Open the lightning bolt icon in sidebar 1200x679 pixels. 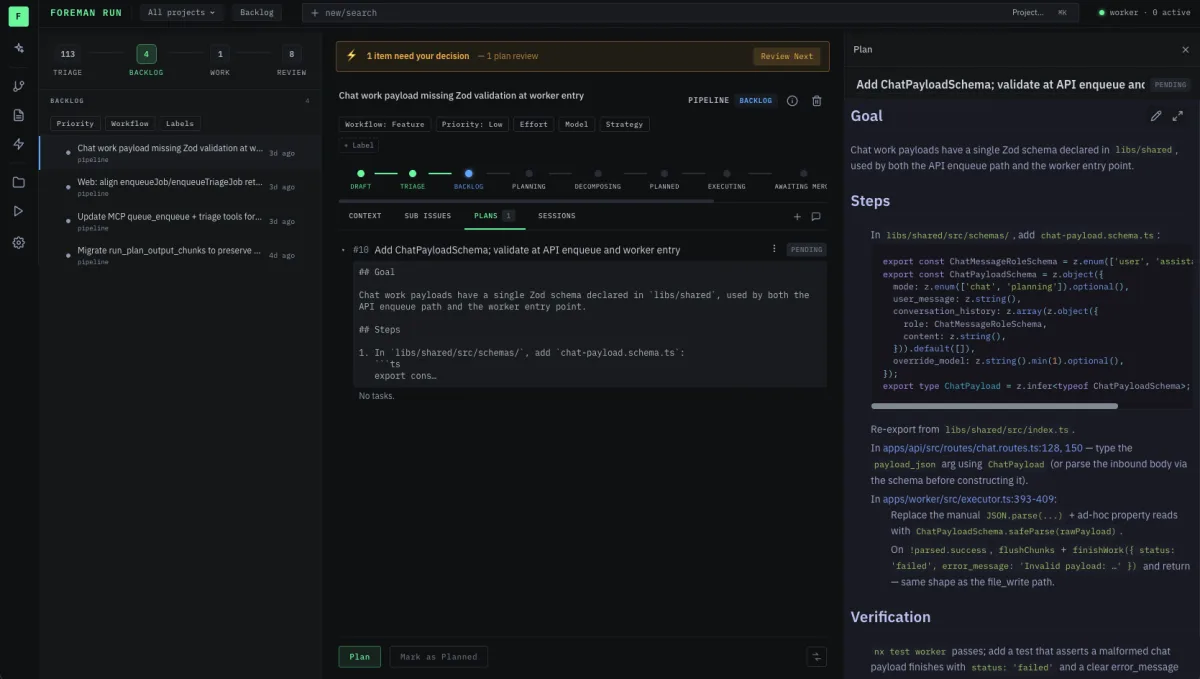click(18, 144)
